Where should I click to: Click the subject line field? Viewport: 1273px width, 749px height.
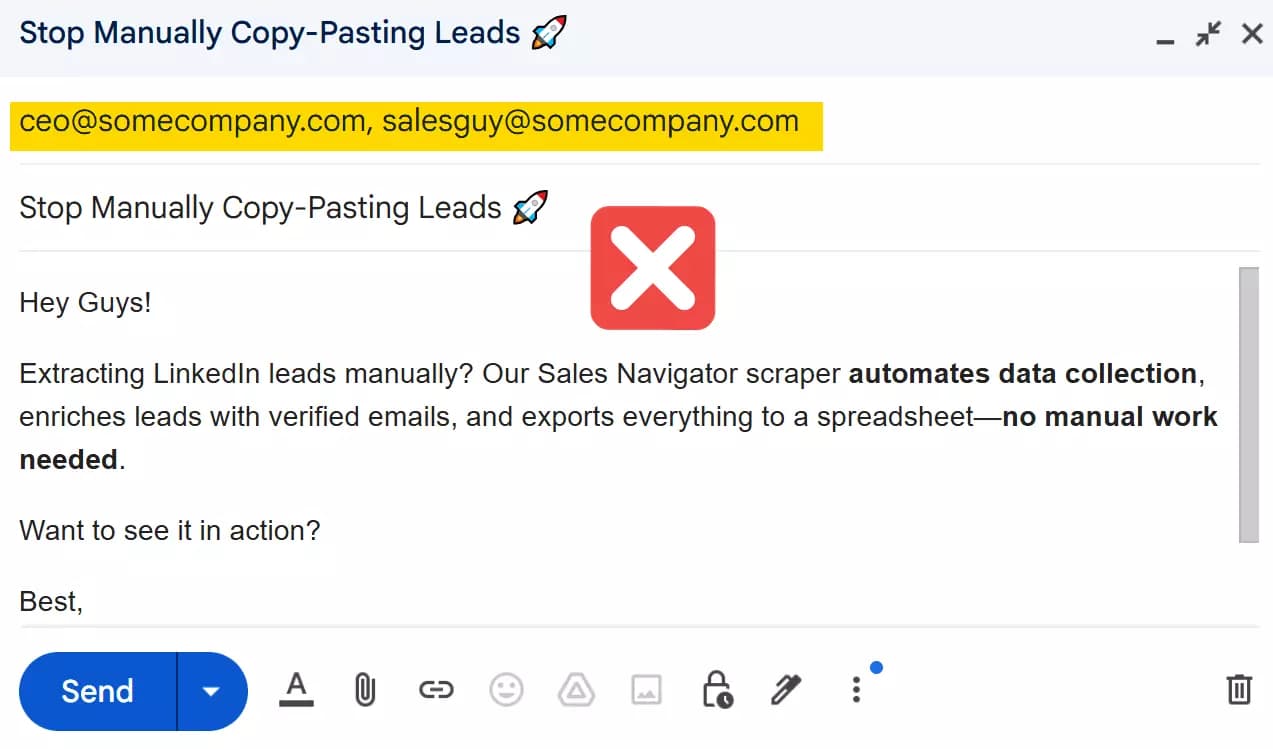pyautogui.click(x=638, y=208)
